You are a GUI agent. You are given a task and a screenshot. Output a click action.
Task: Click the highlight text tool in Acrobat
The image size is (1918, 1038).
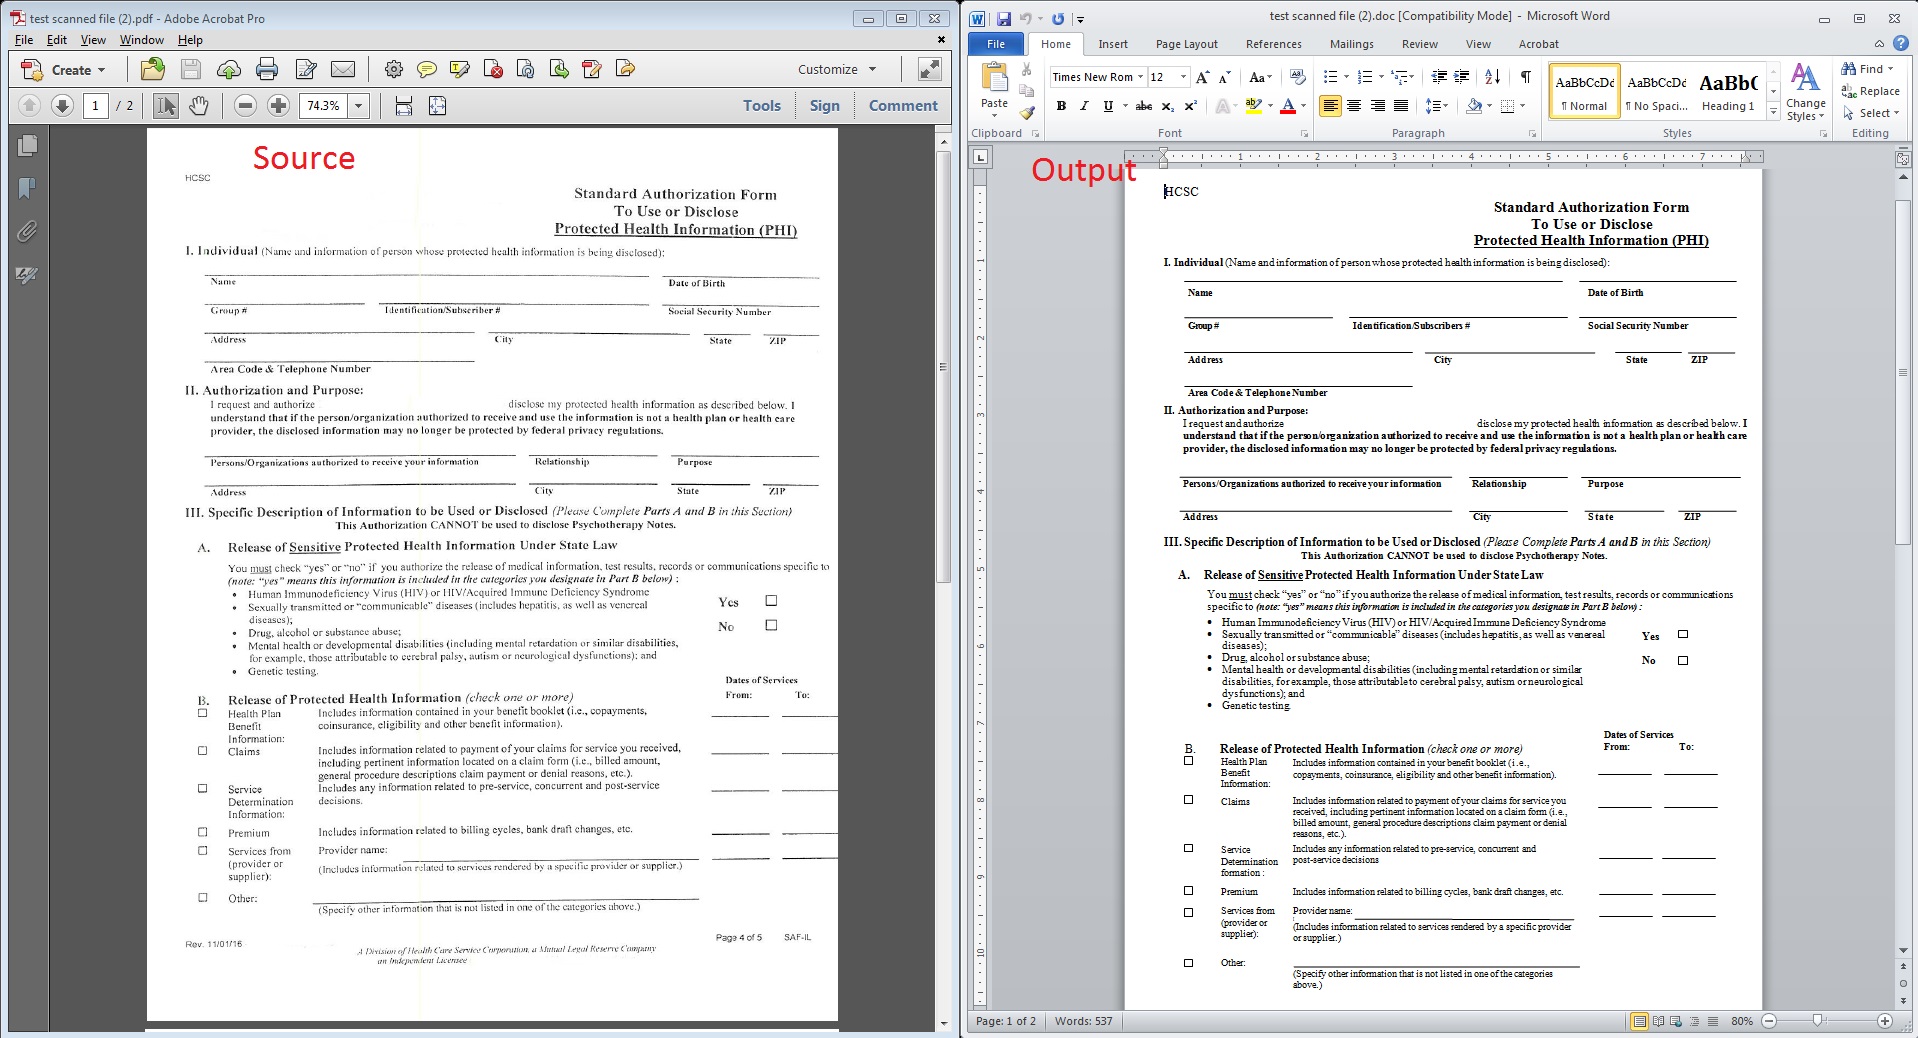[460, 69]
